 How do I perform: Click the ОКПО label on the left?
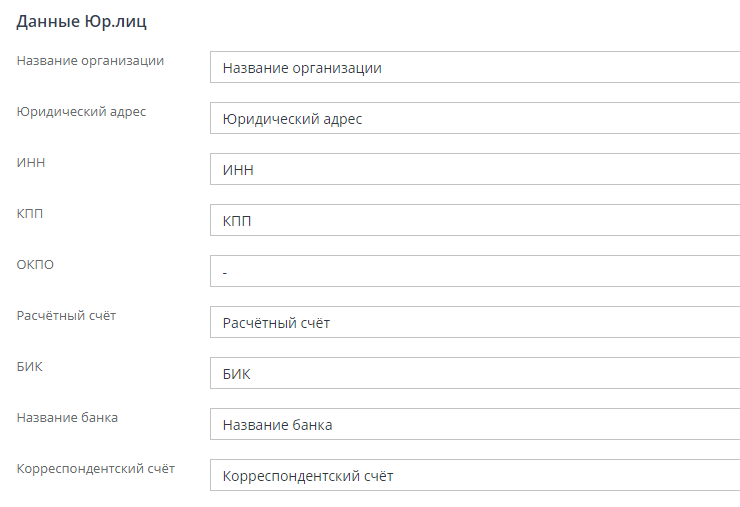pyautogui.click(x=34, y=264)
